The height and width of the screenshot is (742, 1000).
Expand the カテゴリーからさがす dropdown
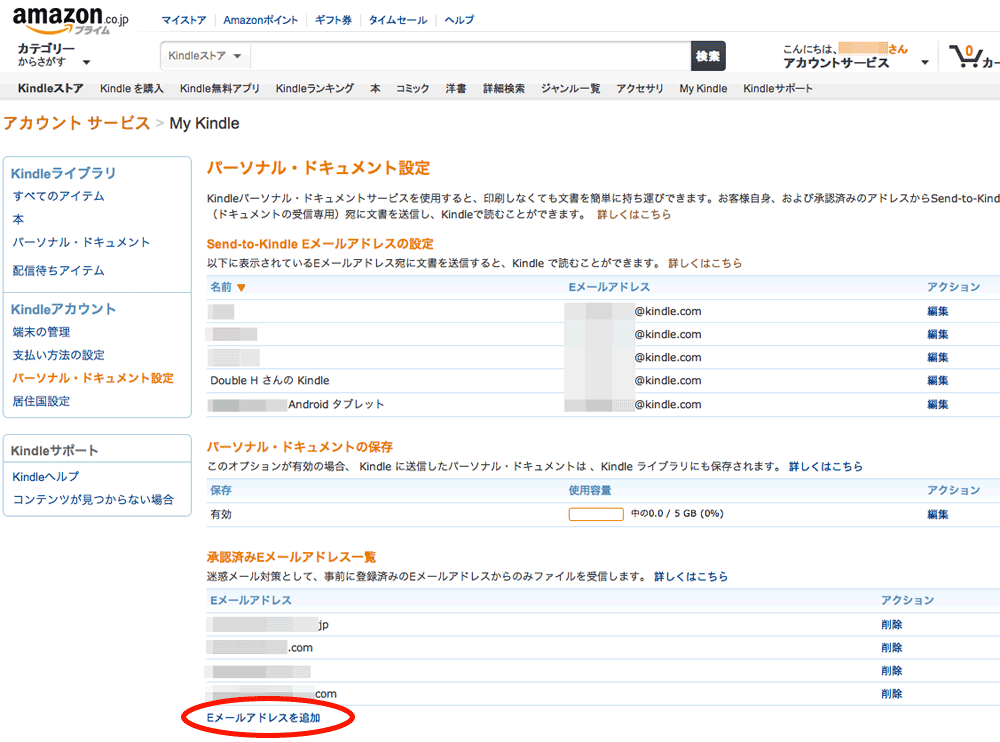(x=54, y=55)
